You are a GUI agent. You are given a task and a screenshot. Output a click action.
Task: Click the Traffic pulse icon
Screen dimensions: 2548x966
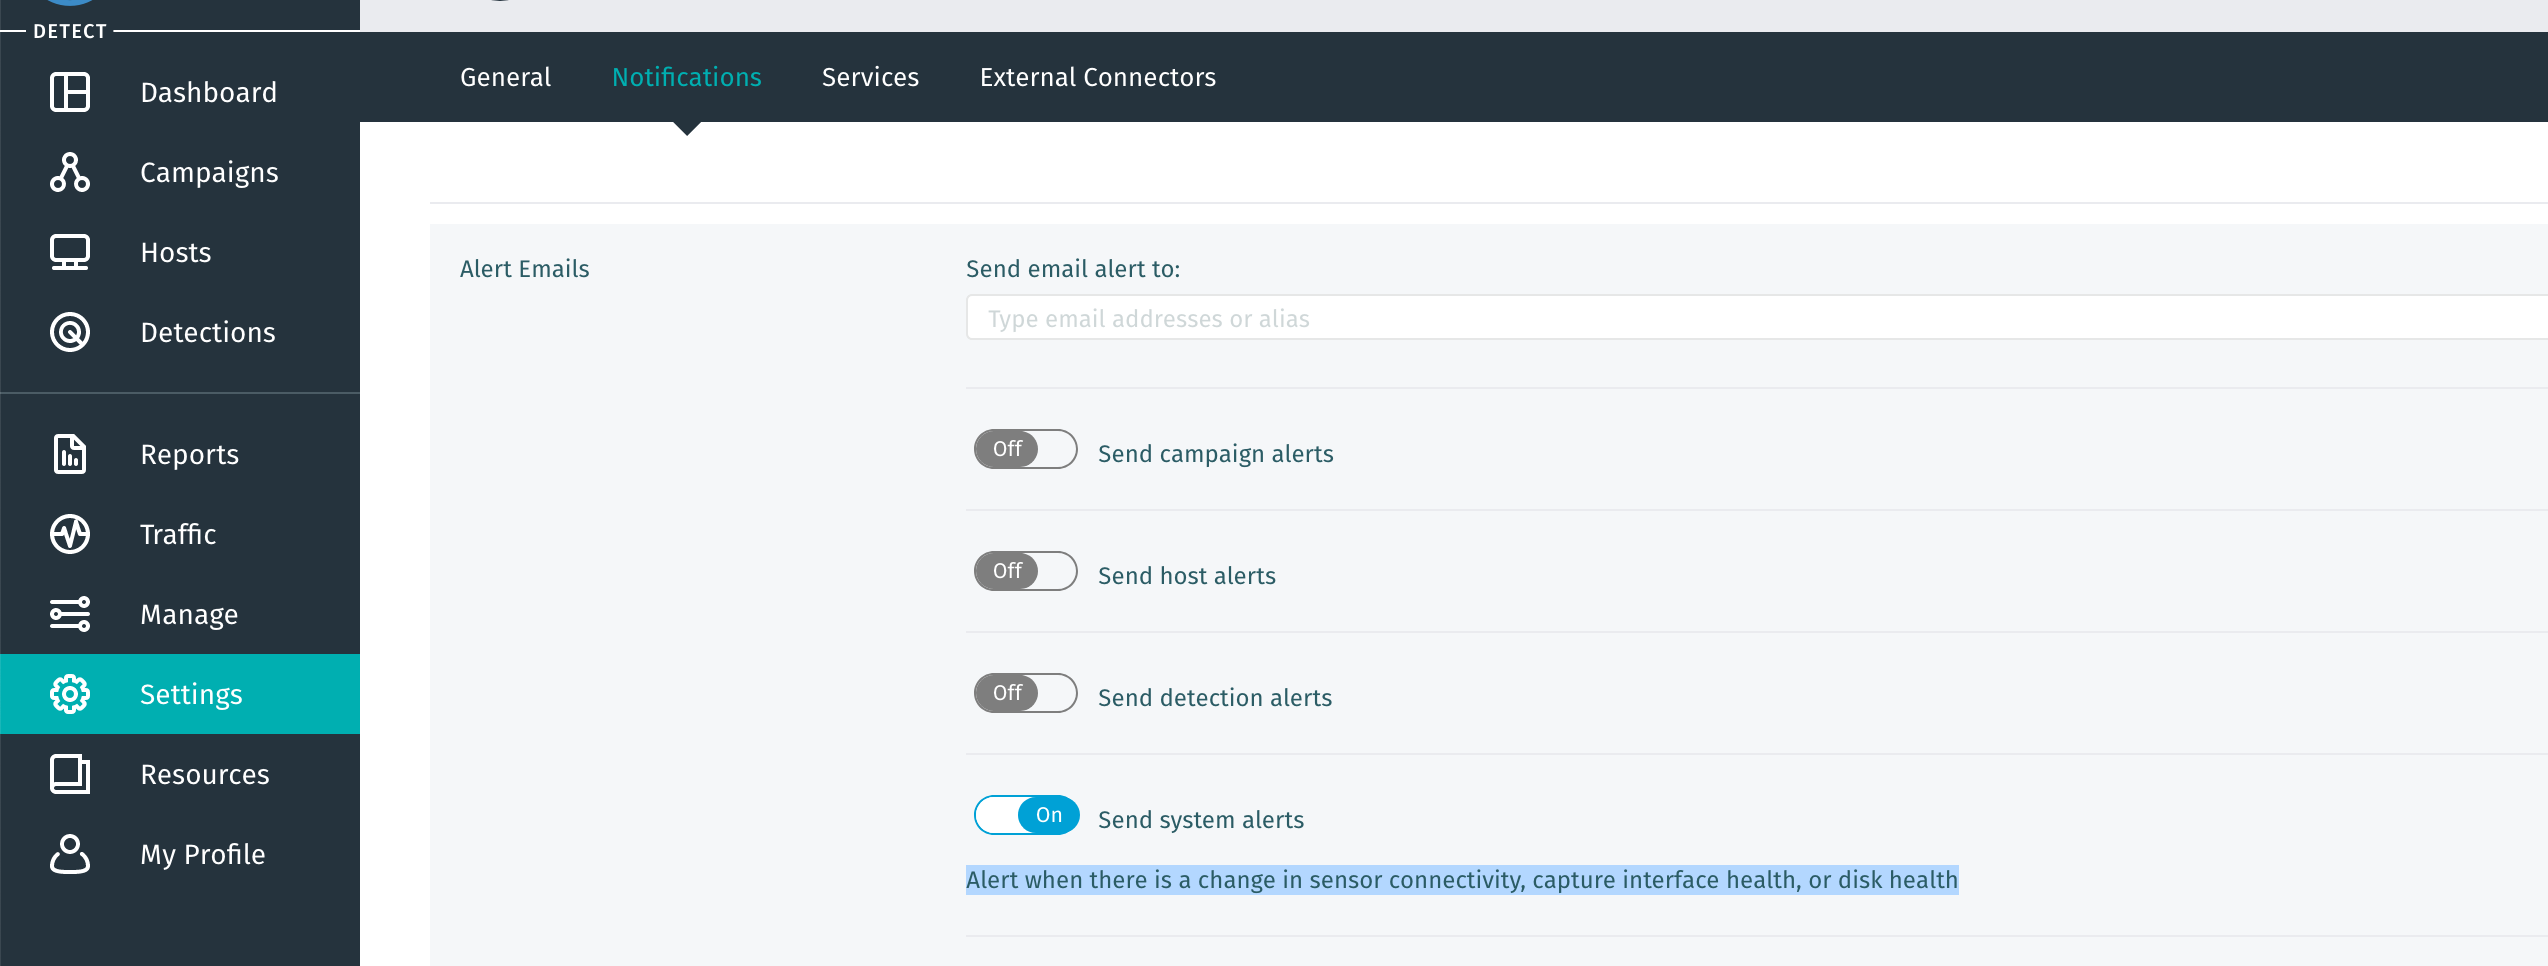[70, 534]
